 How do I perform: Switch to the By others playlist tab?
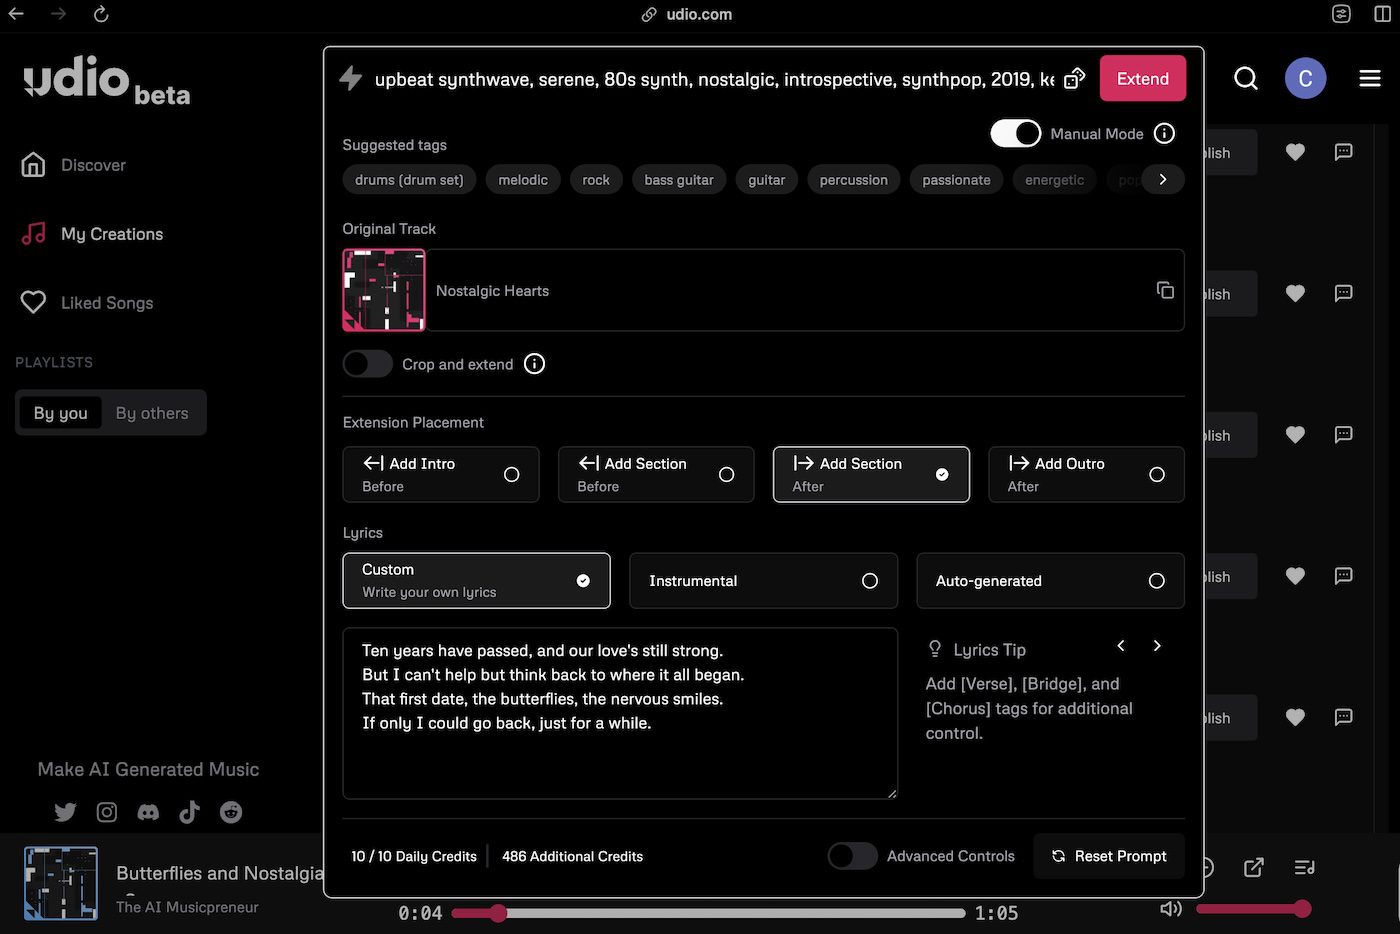(x=152, y=412)
